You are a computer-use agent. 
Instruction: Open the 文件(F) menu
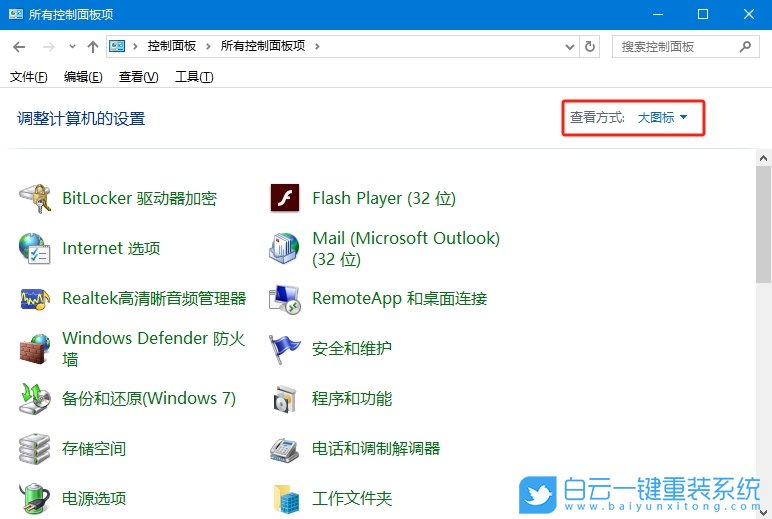[x=29, y=77]
